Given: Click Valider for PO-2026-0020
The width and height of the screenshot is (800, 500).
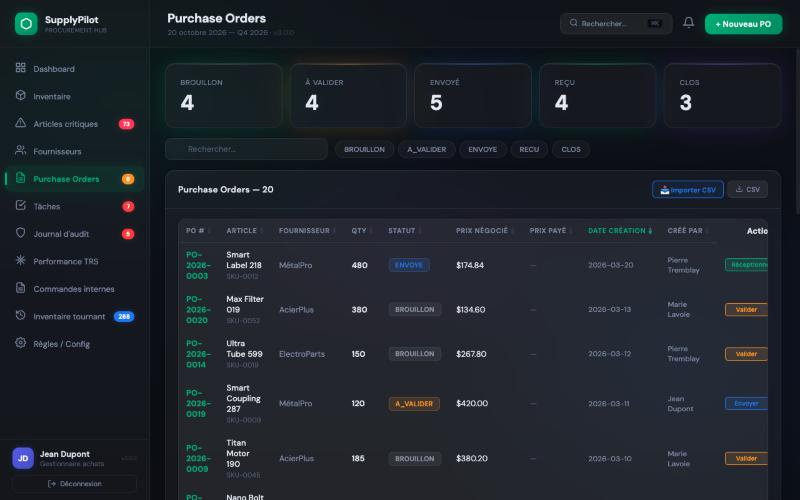Looking at the screenshot, I should 746,309.
